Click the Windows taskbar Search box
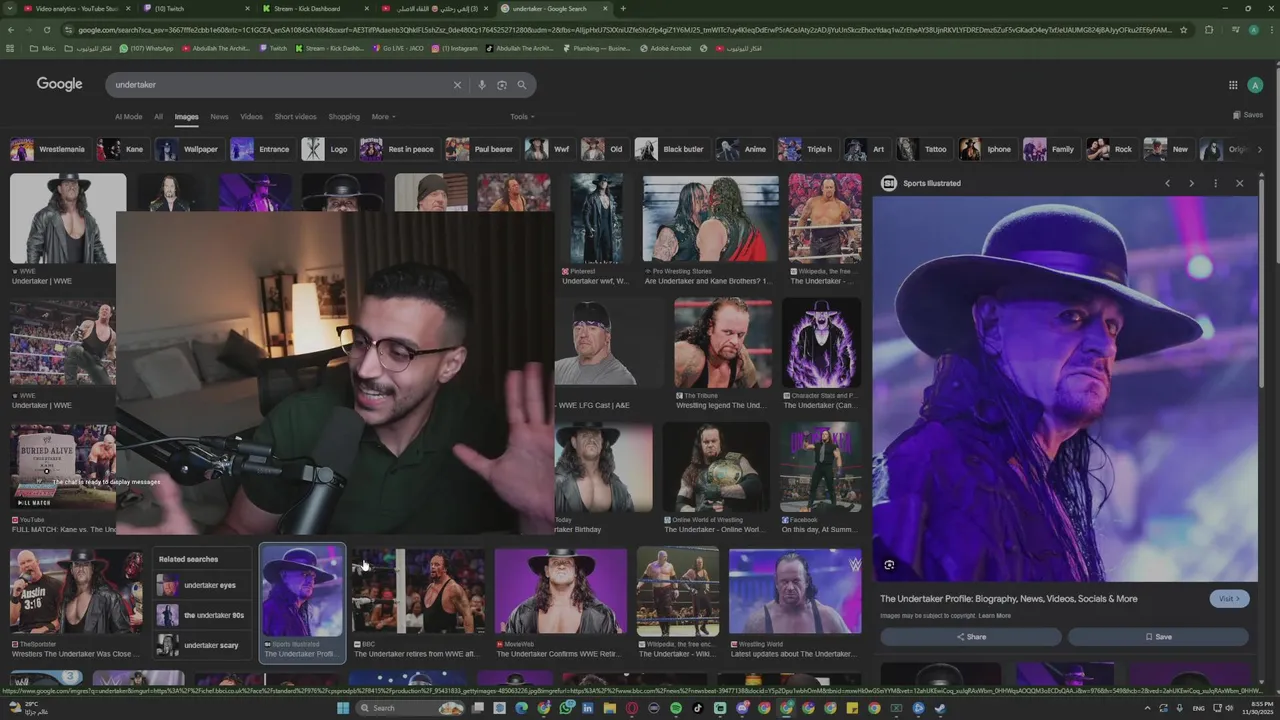Image resolution: width=1280 pixels, height=720 pixels. 408,708
